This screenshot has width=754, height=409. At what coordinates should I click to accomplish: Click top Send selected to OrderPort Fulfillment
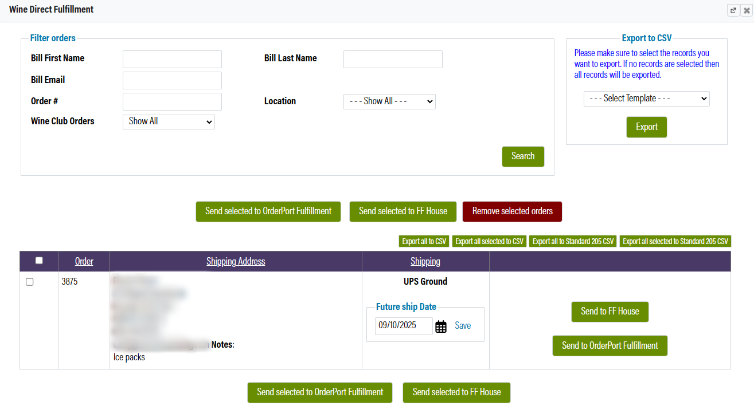268,211
